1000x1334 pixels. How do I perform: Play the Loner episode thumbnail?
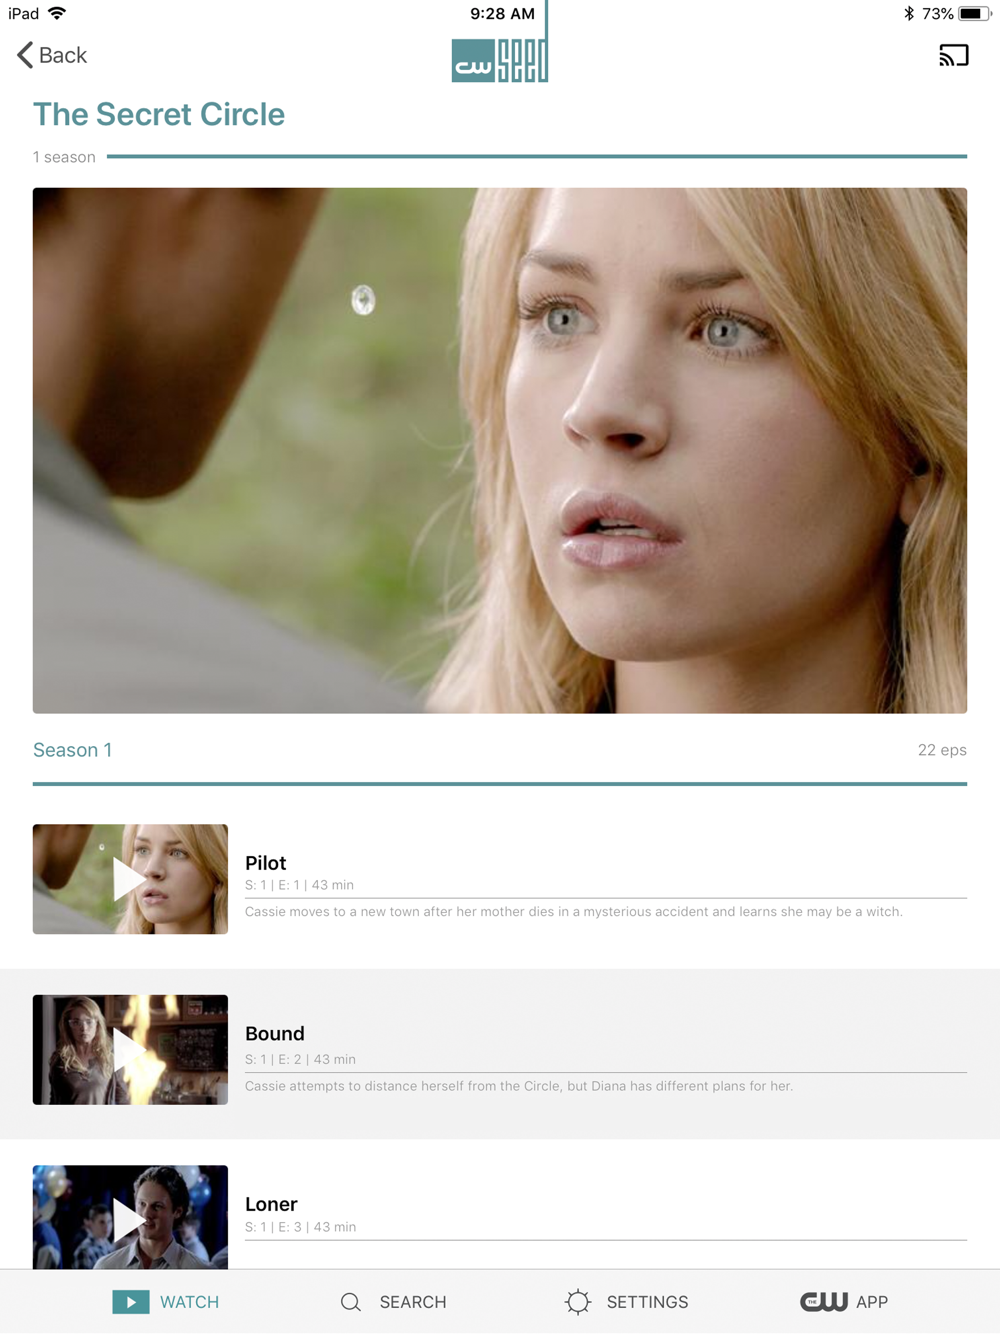coord(130,1217)
